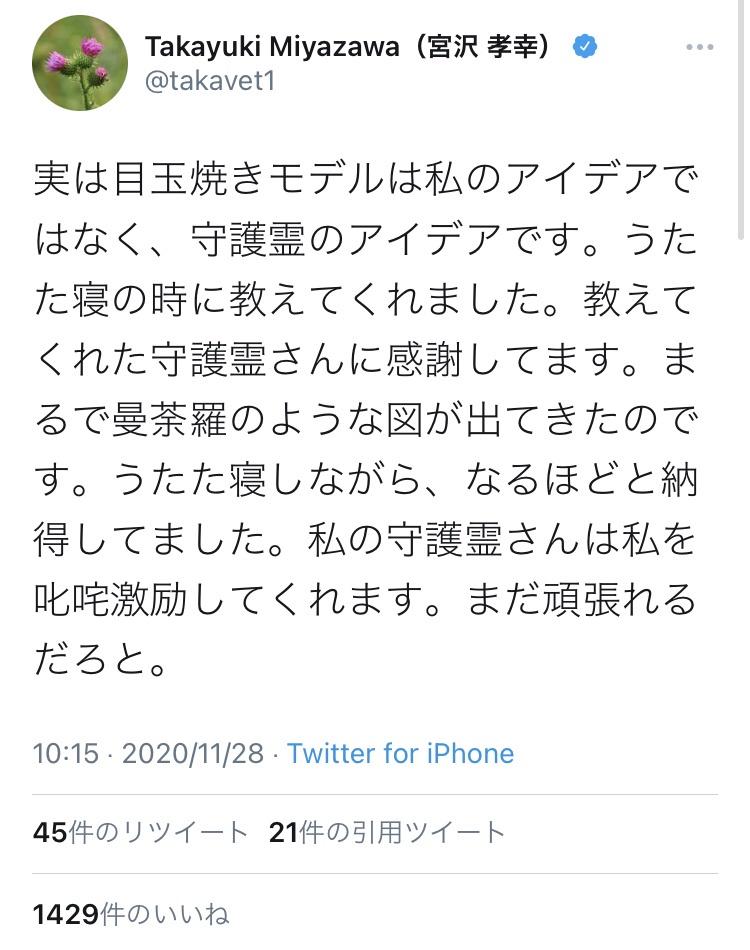The image size is (750, 950).
Task: Click the word 曼荼羅 in the tweet
Action: pyautogui.click(x=184, y=421)
